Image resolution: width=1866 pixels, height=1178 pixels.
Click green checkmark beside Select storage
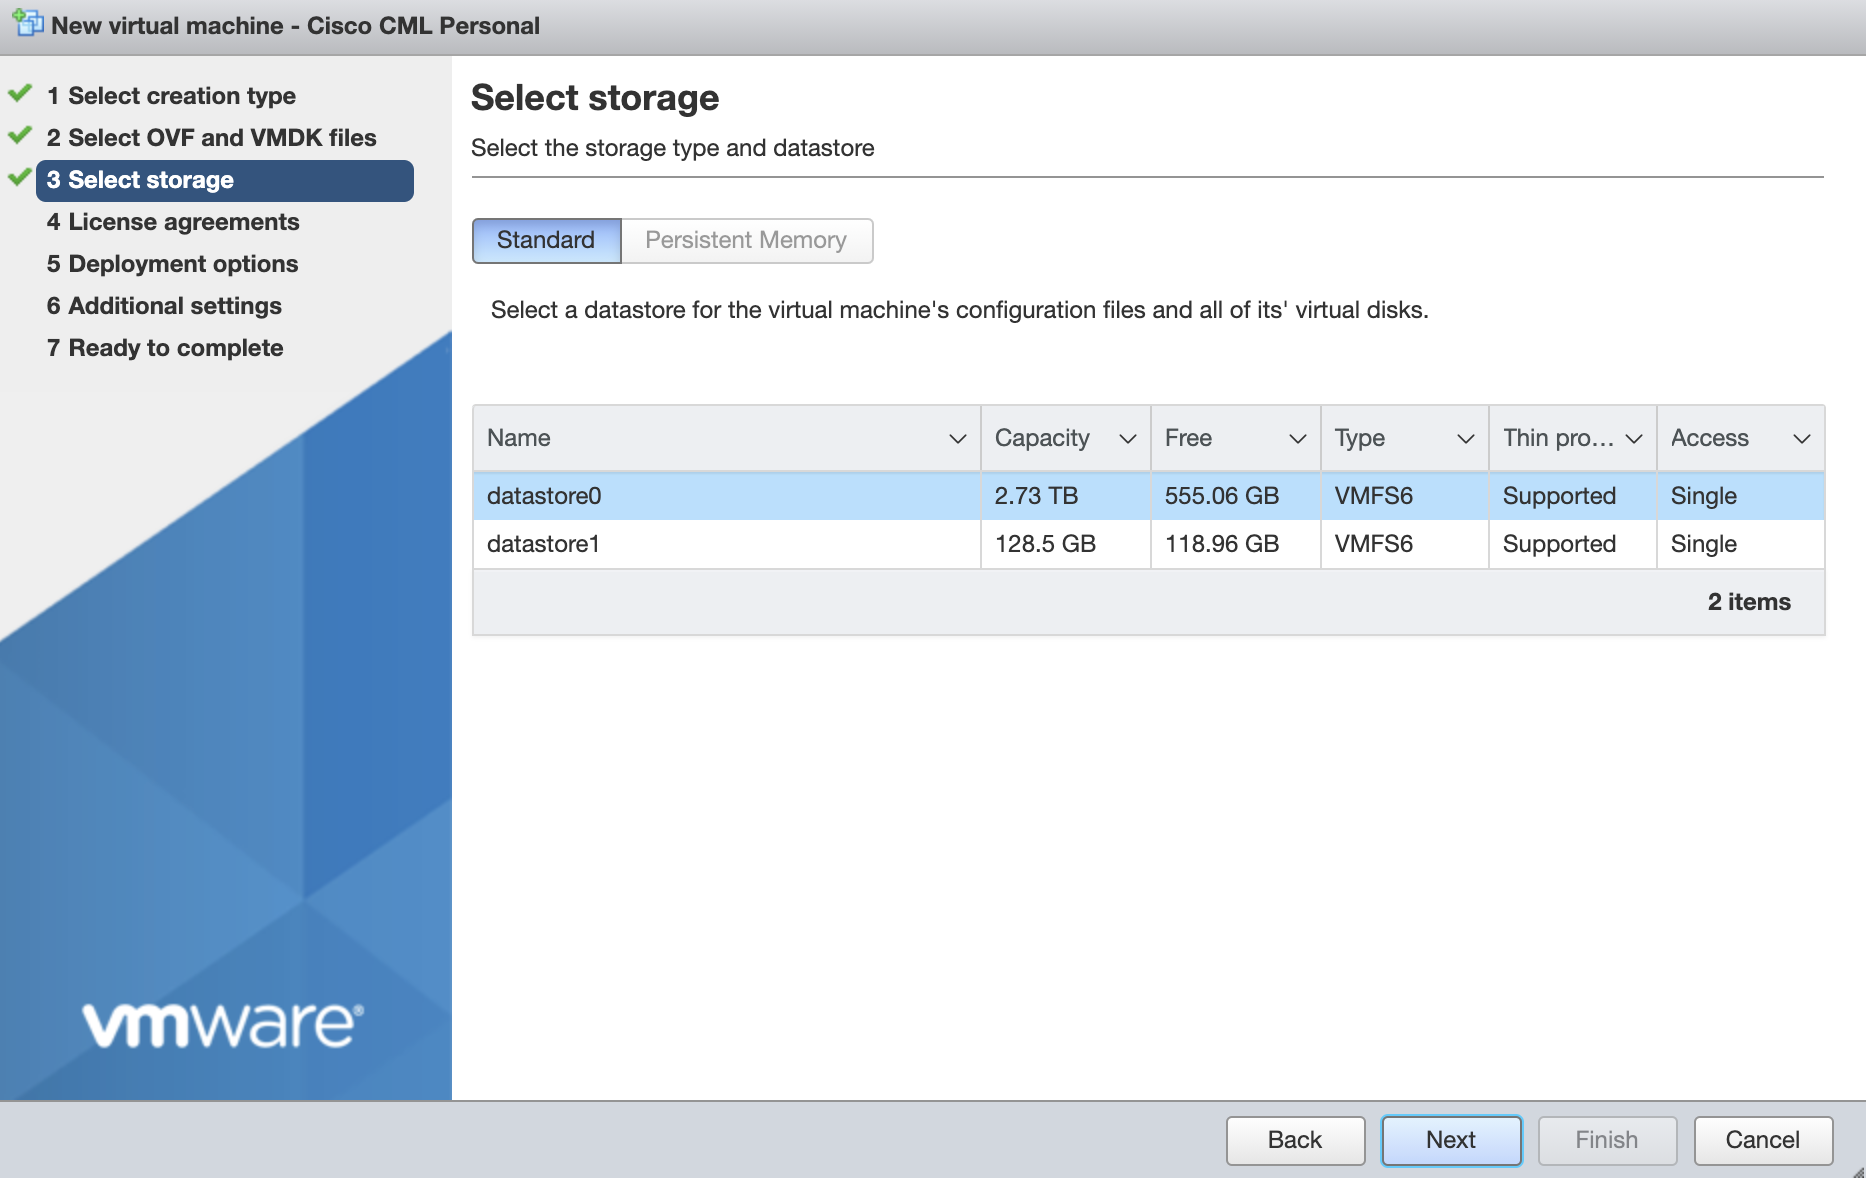point(18,177)
